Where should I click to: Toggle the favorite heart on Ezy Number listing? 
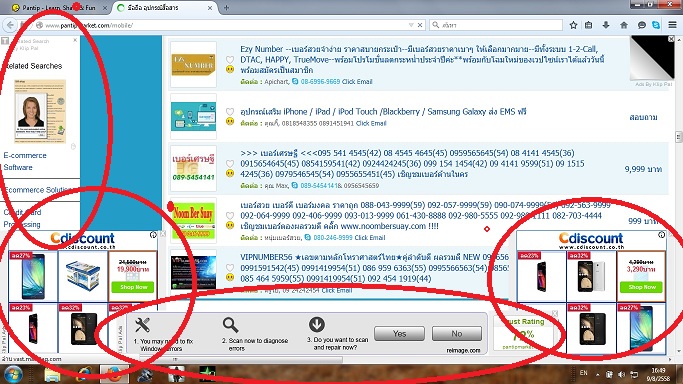pyautogui.click(x=230, y=60)
